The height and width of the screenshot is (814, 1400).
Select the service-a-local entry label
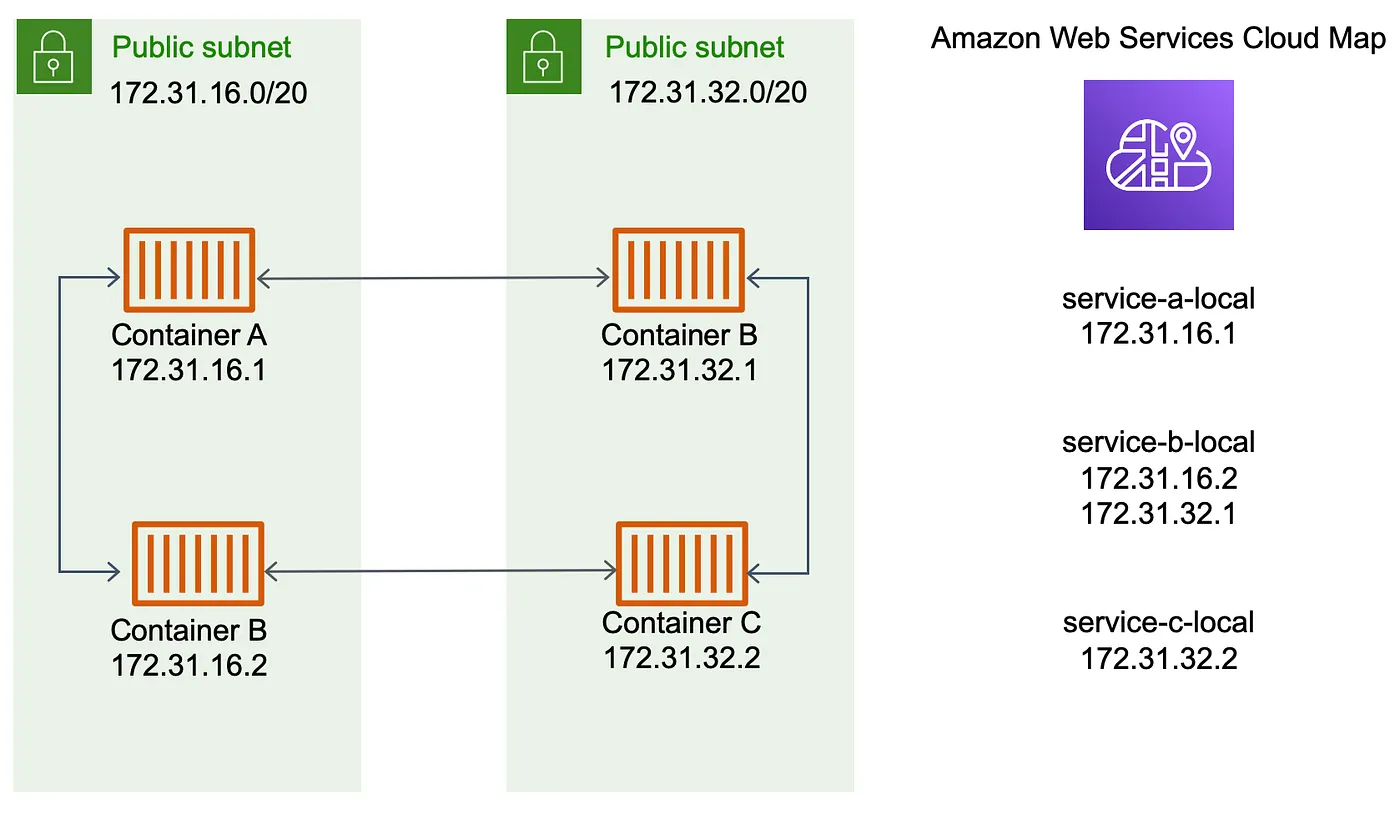click(1158, 298)
